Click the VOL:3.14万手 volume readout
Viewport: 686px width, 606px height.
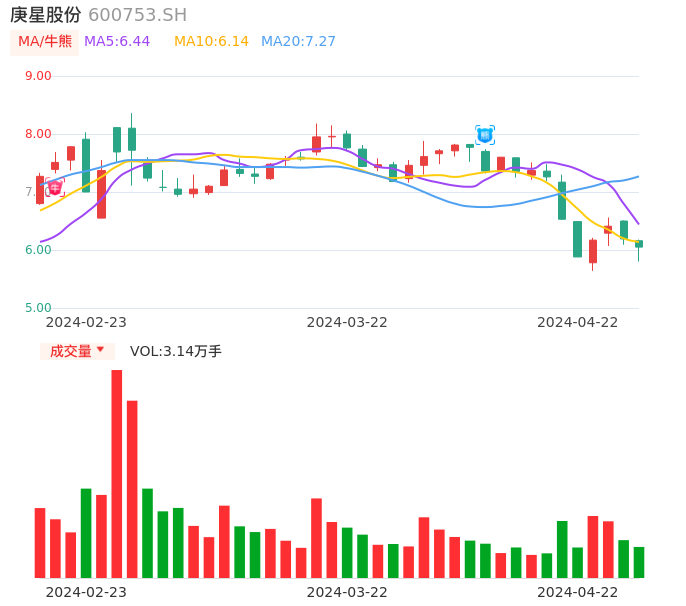click(176, 351)
